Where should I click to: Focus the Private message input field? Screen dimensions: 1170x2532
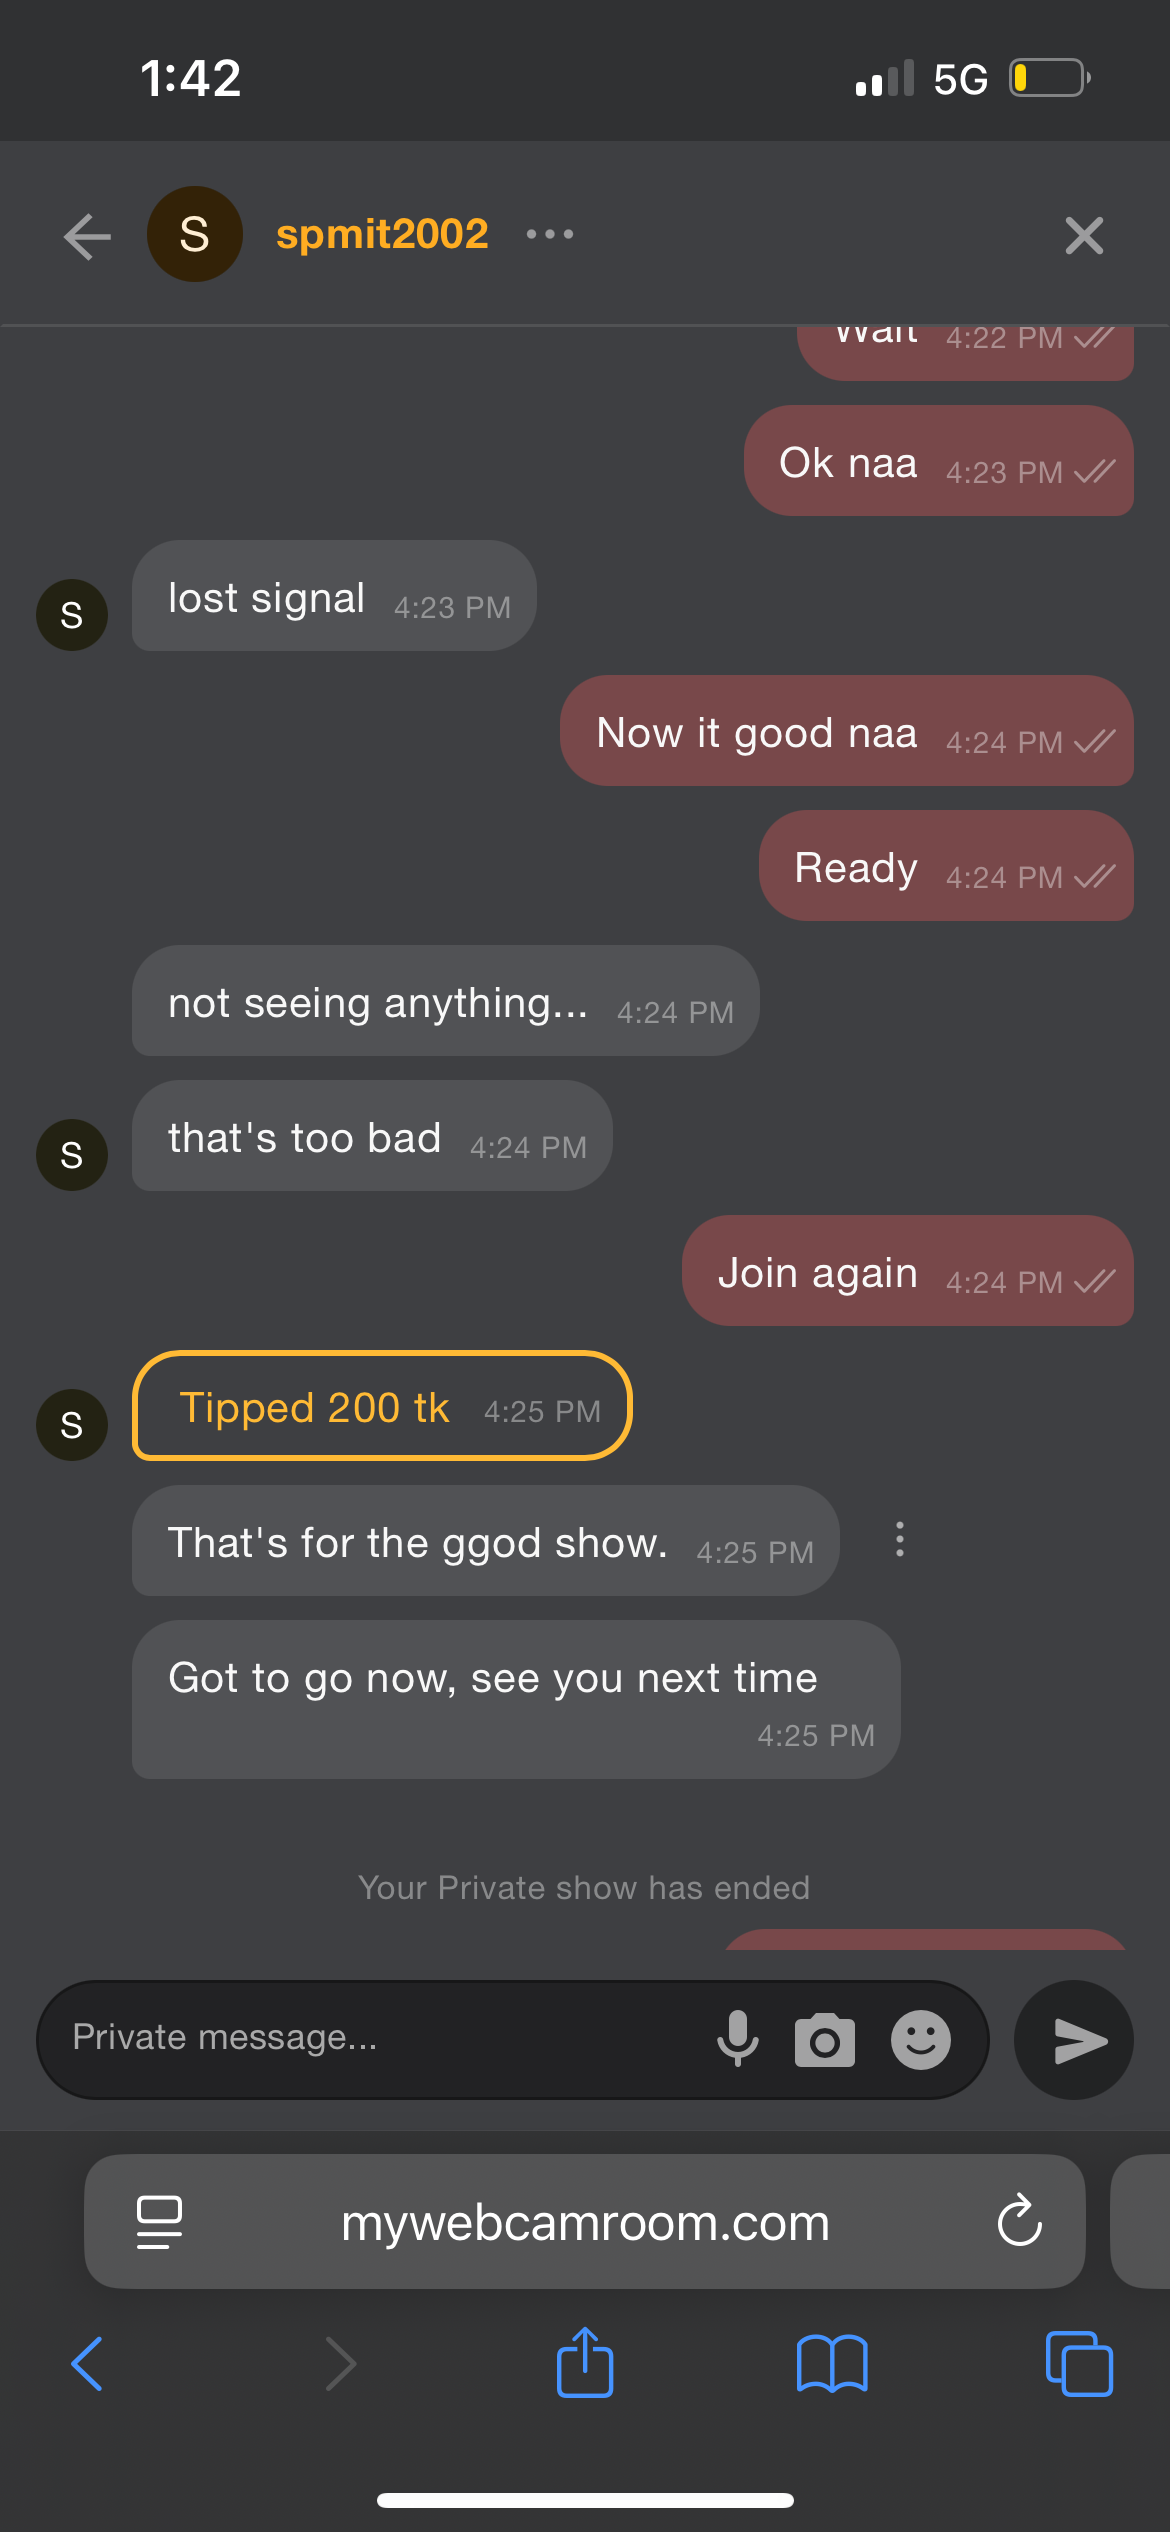pos(380,2038)
